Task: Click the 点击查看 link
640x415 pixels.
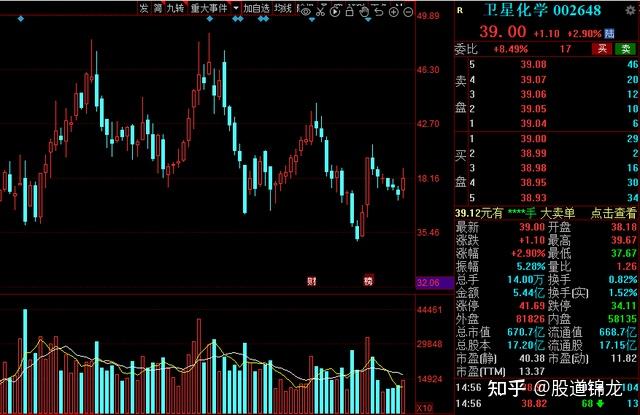Action: click(x=613, y=213)
